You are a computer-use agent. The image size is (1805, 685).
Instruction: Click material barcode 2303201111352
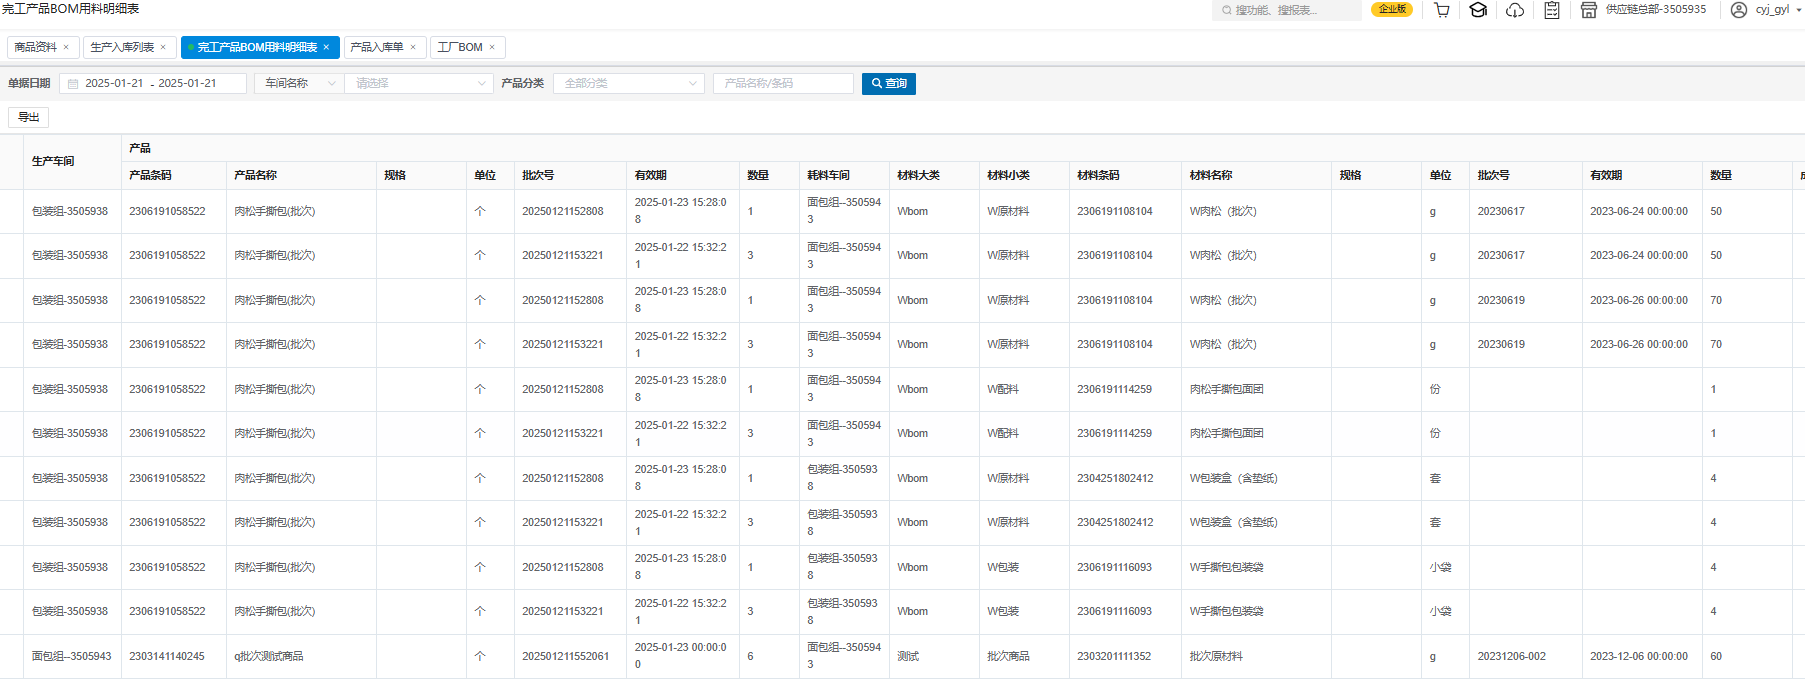[1114, 656]
